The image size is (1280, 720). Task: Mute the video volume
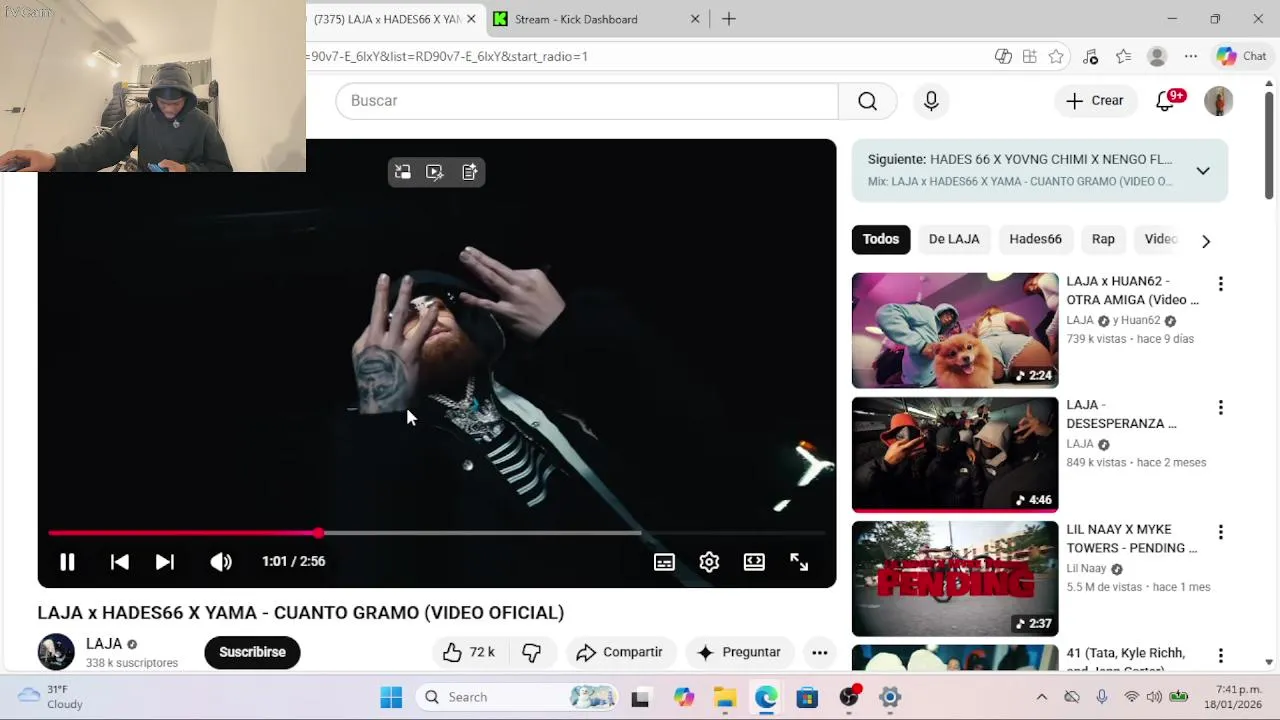coord(221,562)
